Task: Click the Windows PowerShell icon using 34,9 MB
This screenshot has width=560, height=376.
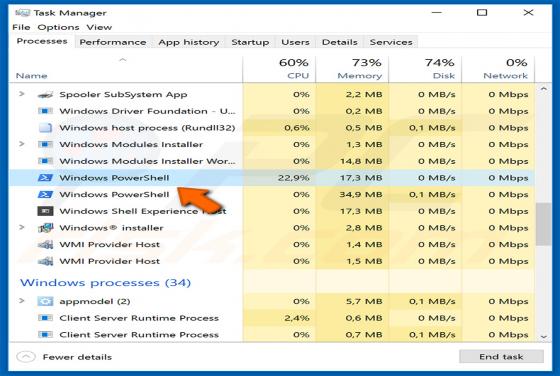Action: click(45, 194)
